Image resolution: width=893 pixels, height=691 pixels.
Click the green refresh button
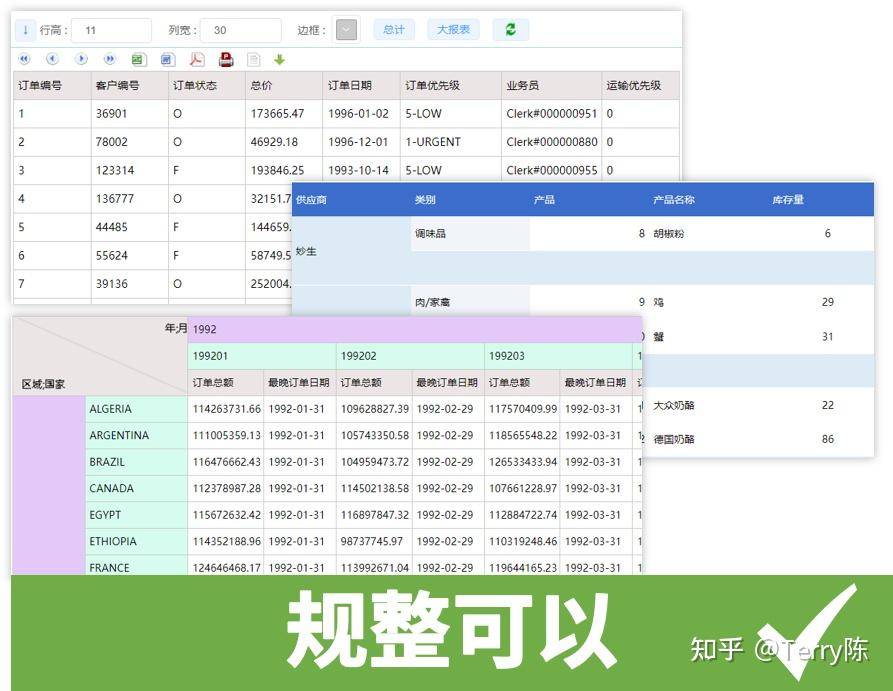click(x=510, y=30)
